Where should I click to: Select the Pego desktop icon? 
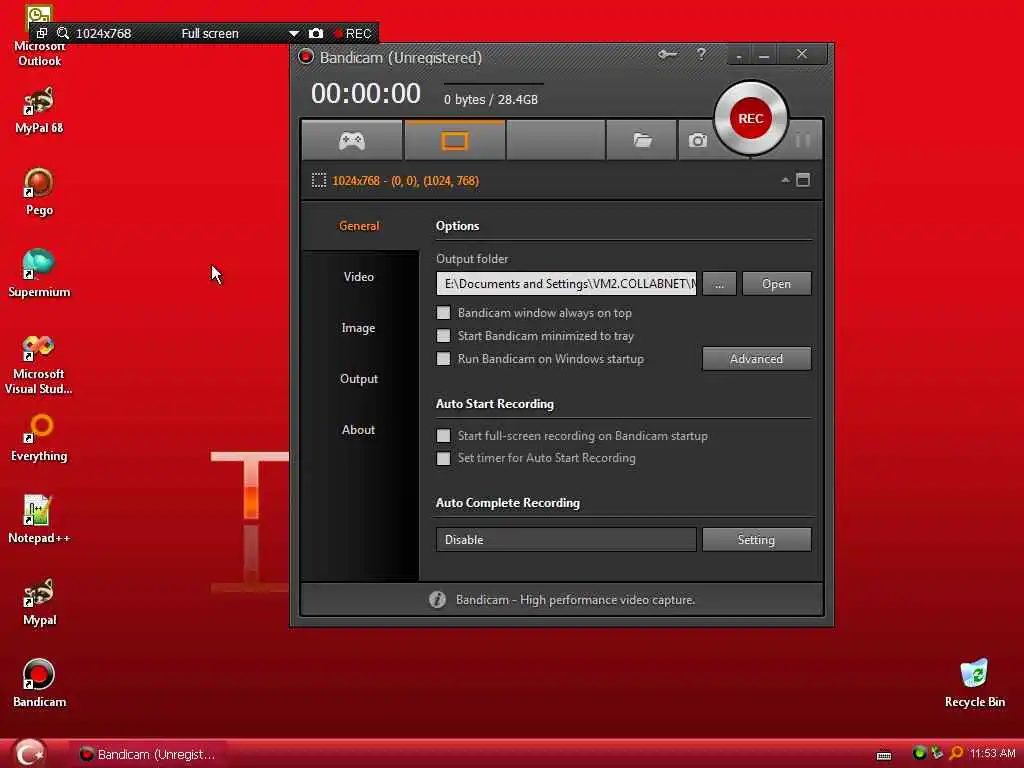click(39, 192)
